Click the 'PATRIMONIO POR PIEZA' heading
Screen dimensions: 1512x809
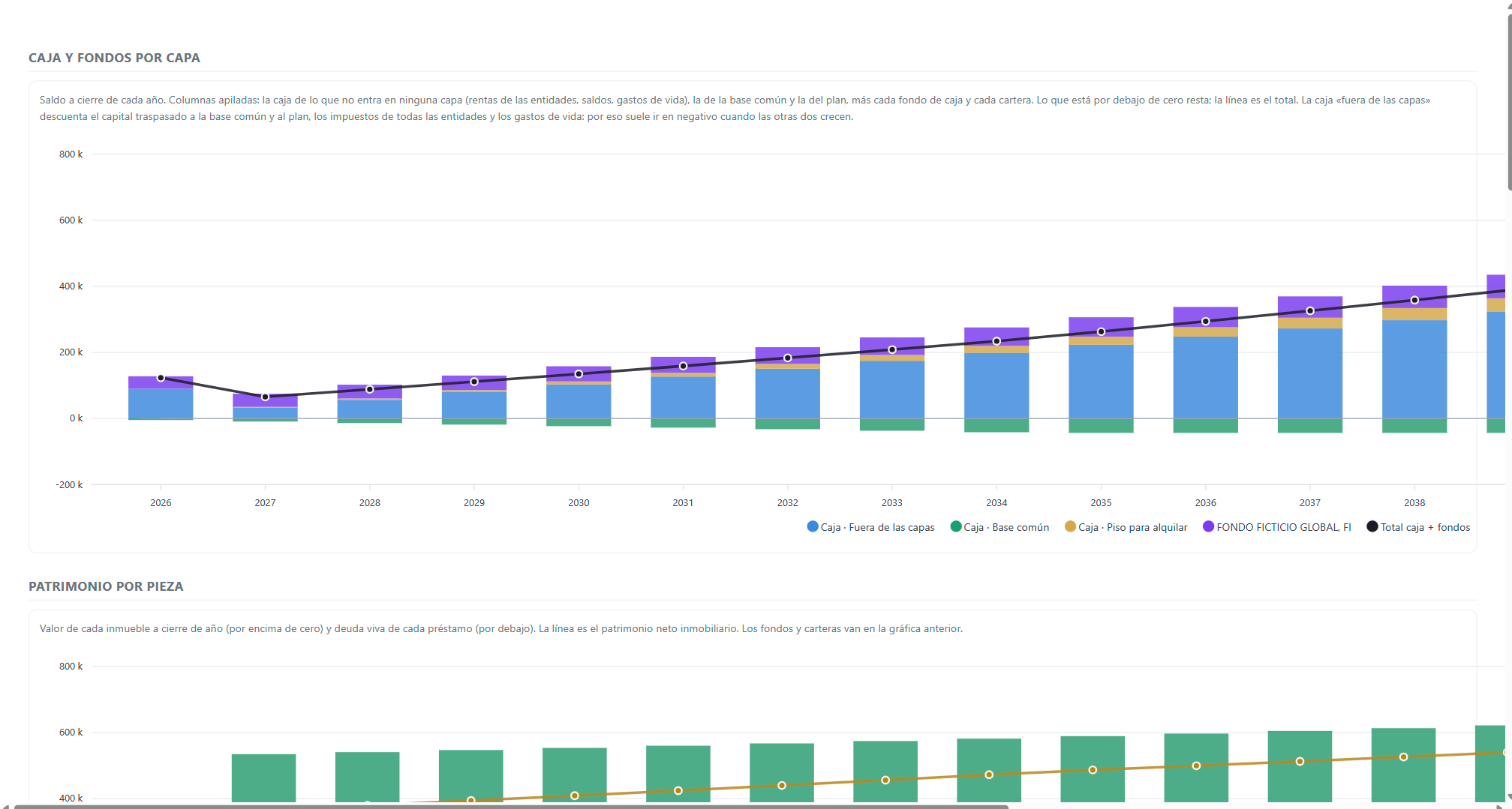coord(106,586)
